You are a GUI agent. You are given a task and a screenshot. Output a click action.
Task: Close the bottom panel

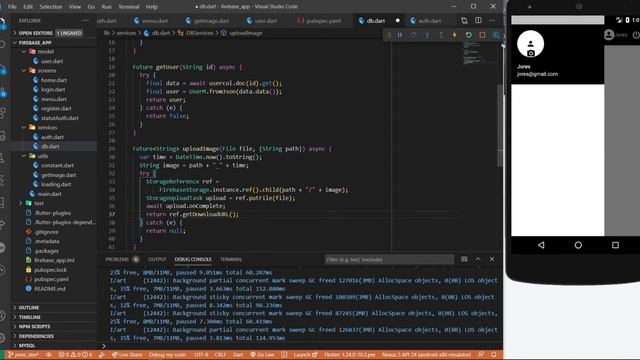click(x=492, y=259)
